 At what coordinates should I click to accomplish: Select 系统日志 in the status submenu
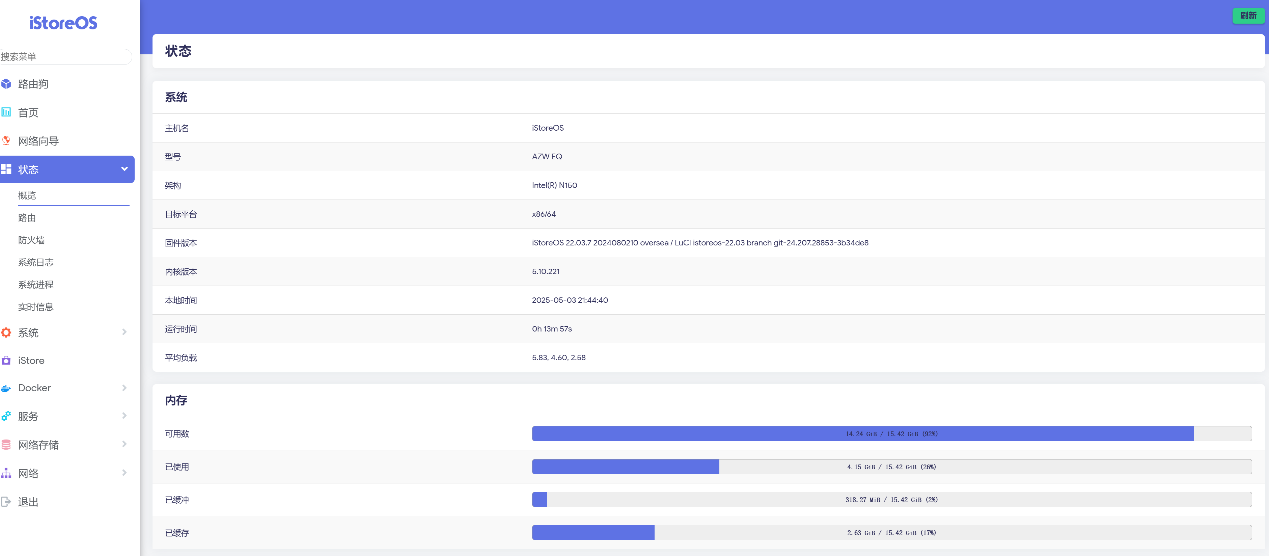(36, 262)
